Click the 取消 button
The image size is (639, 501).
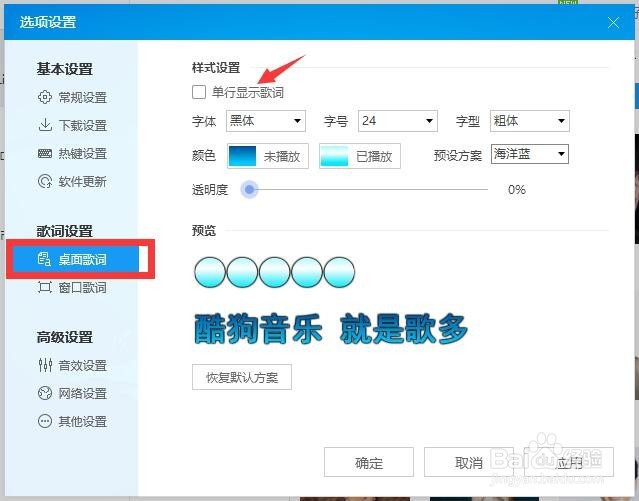point(469,462)
